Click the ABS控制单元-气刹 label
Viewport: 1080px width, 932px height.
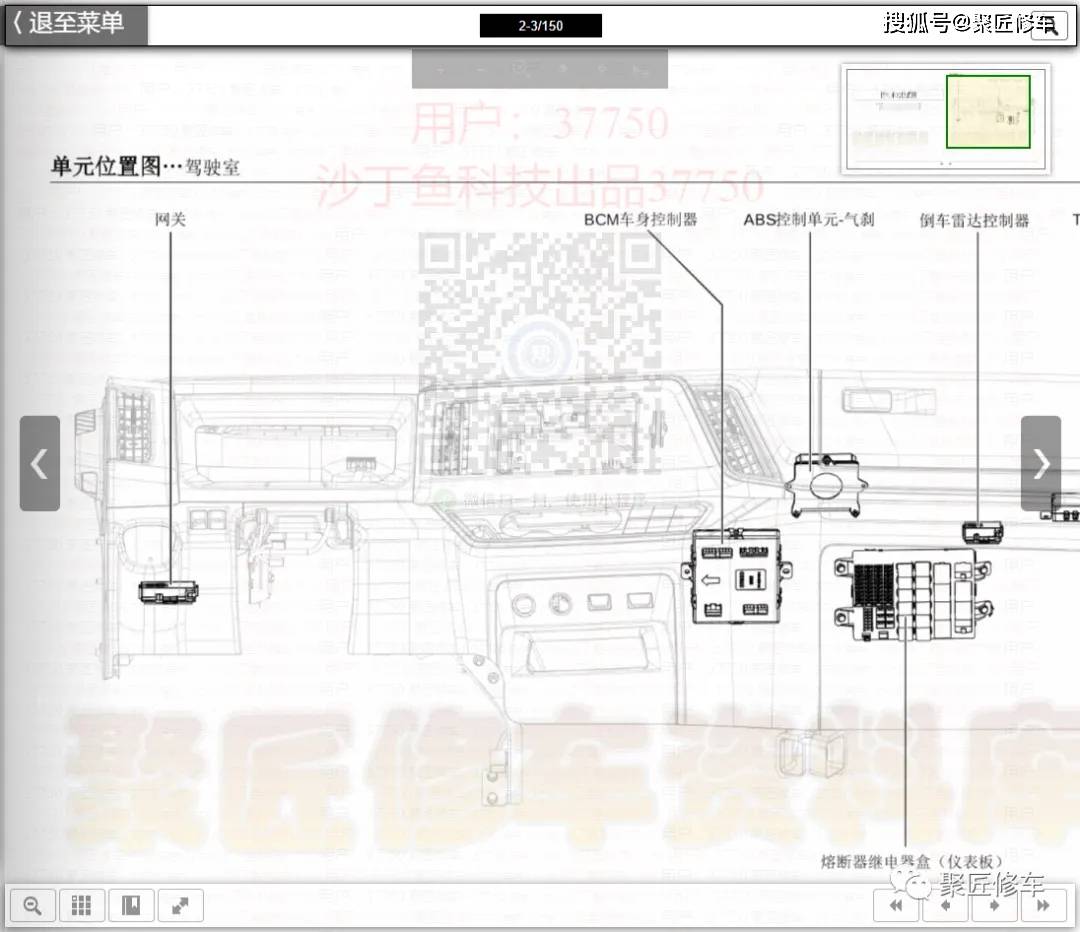[809, 219]
